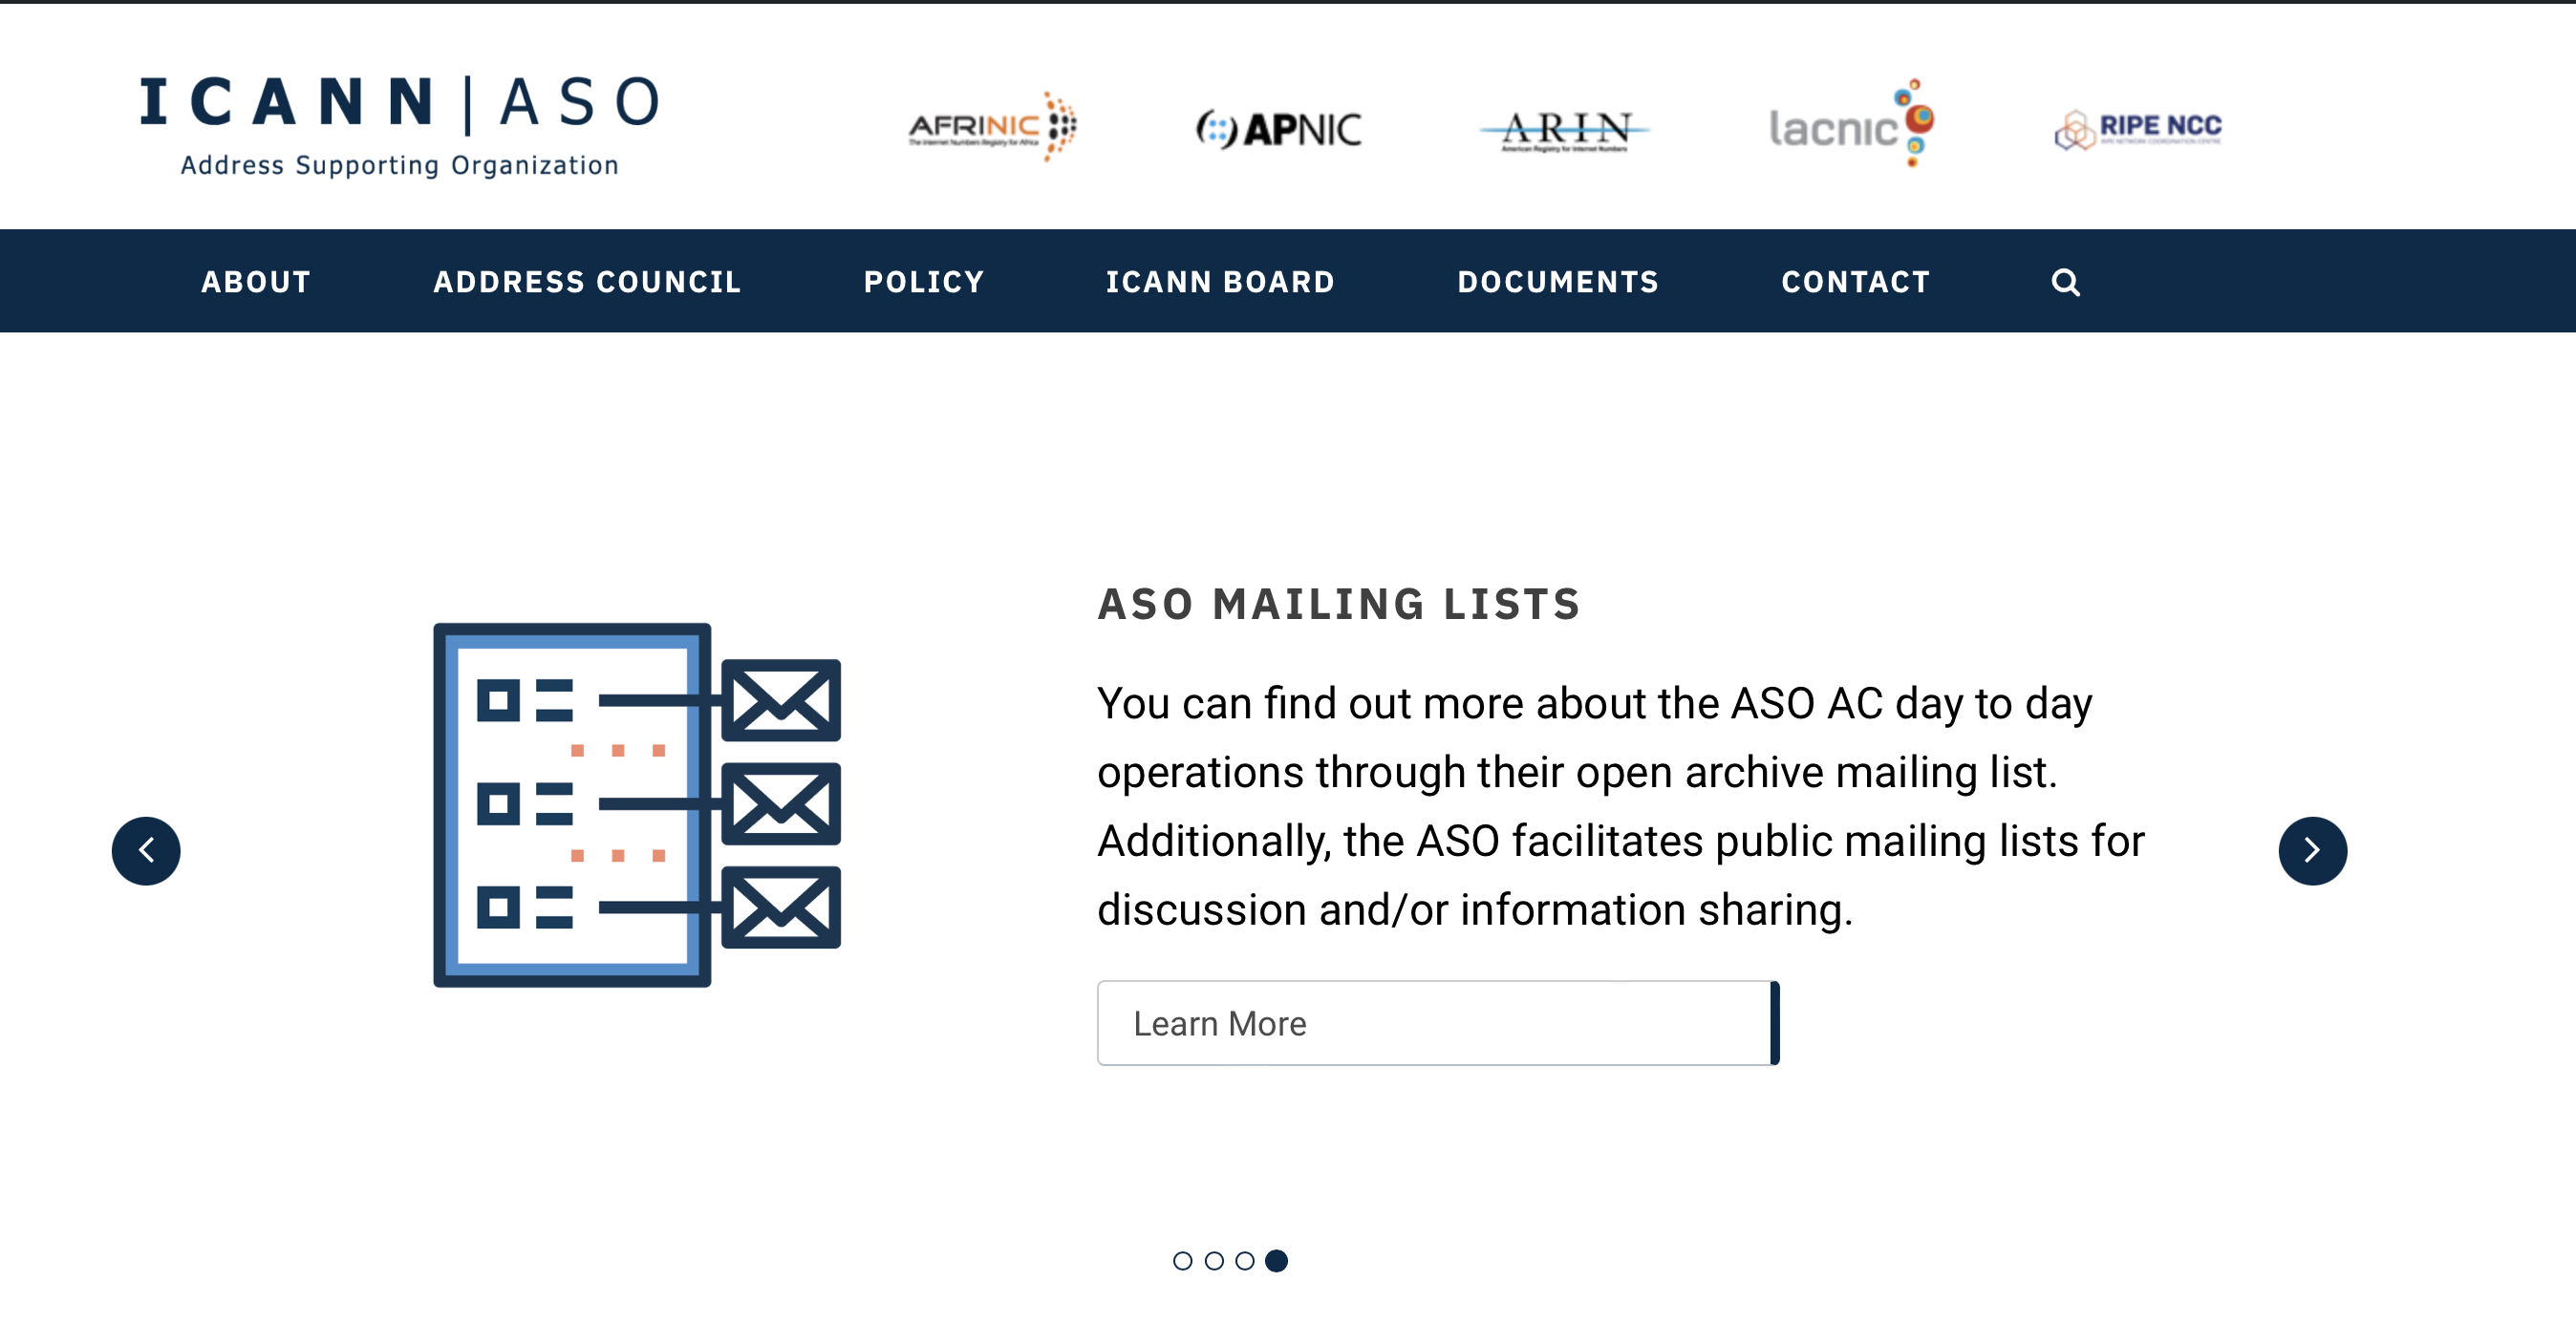Open the About menu
The width and height of the screenshot is (2576, 1324).
256,282
